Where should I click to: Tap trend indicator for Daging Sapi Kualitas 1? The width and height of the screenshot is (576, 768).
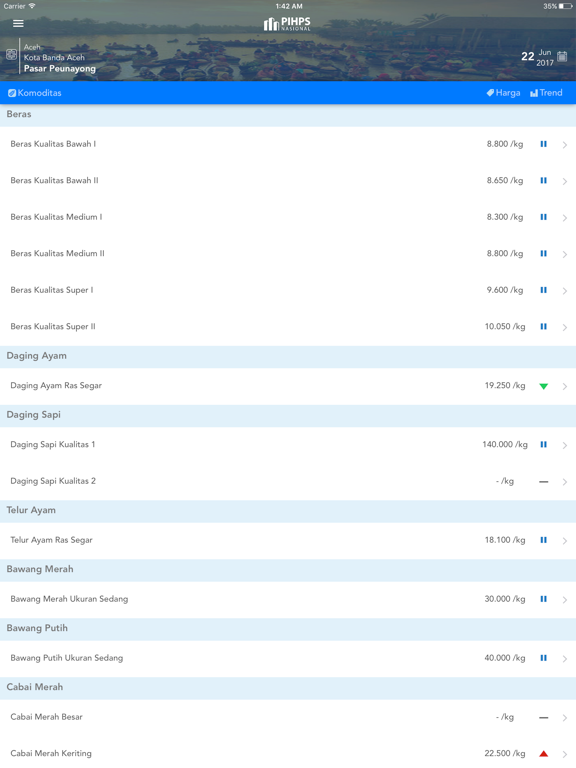[543, 444]
